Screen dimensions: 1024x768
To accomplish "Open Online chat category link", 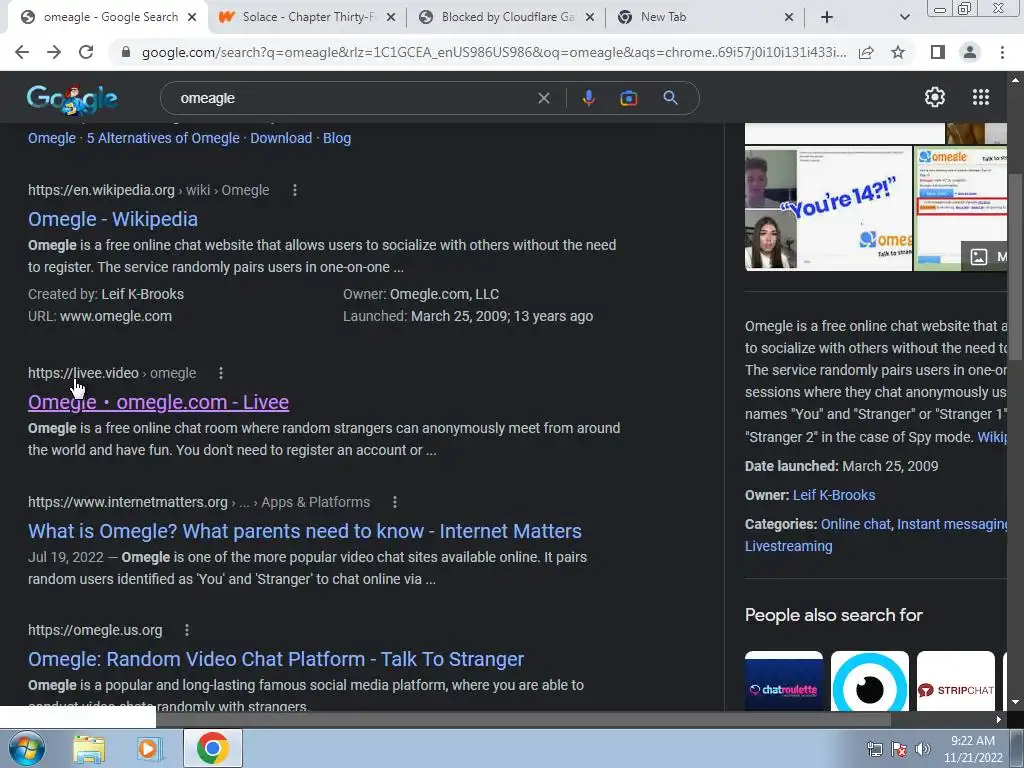I will pos(856,524).
